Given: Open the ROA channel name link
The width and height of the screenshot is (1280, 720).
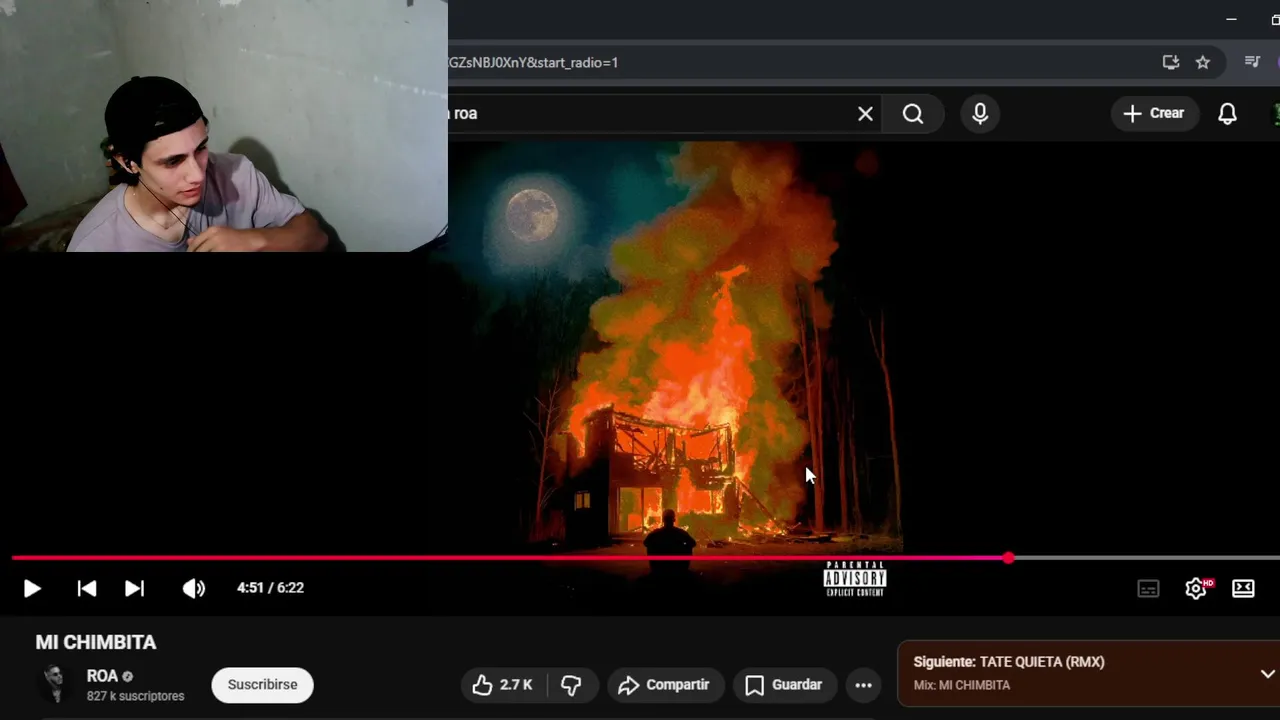Looking at the screenshot, I should click(x=102, y=676).
